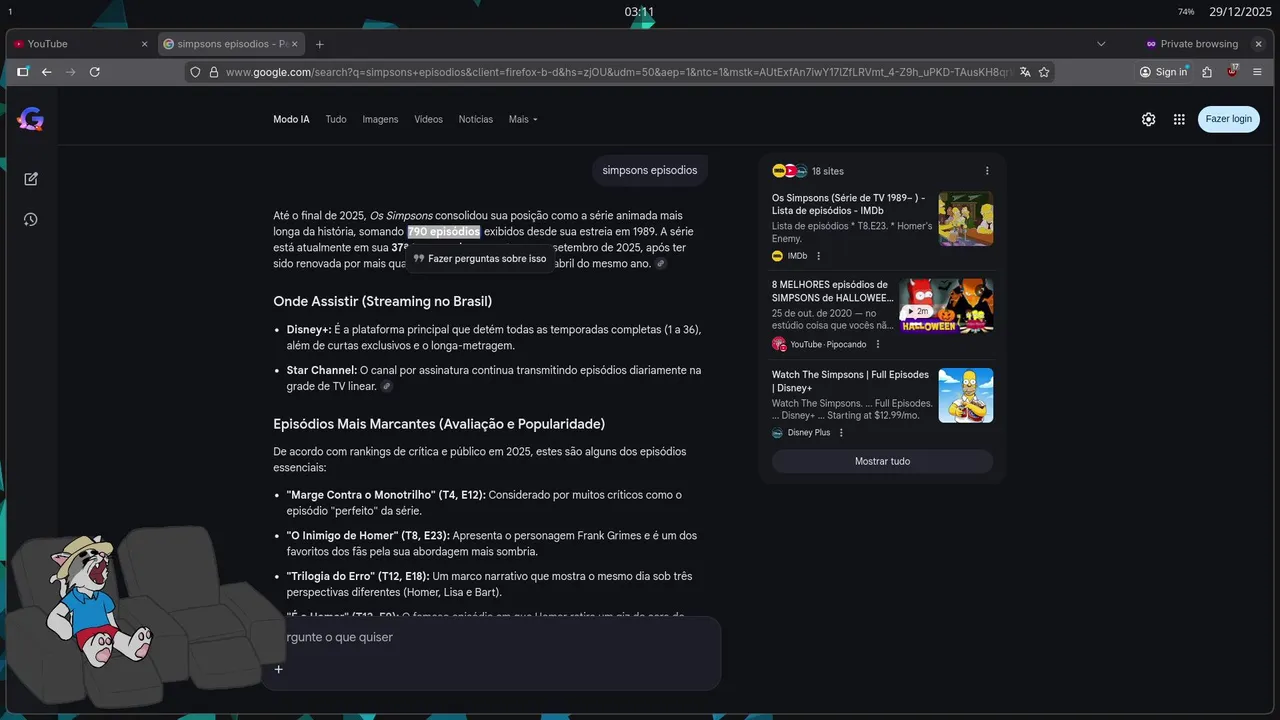Screen dimensions: 1280x720
Task: Click the source link icon after first paragraph
Action: click(x=661, y=264)
